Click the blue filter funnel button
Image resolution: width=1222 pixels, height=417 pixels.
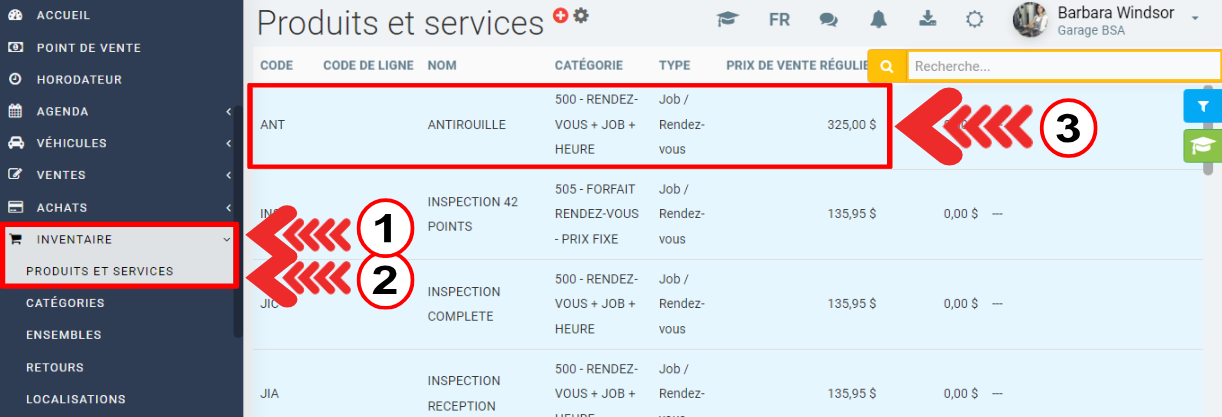pos(1203,106)
